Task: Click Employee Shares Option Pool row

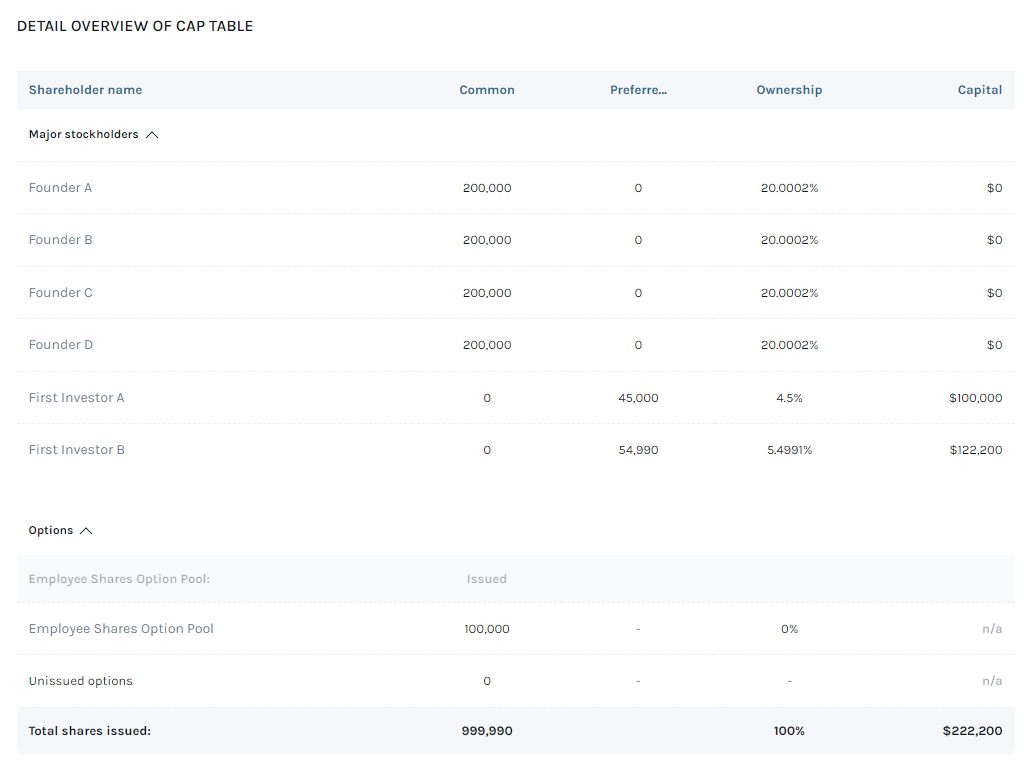Action: click(121, 629)
